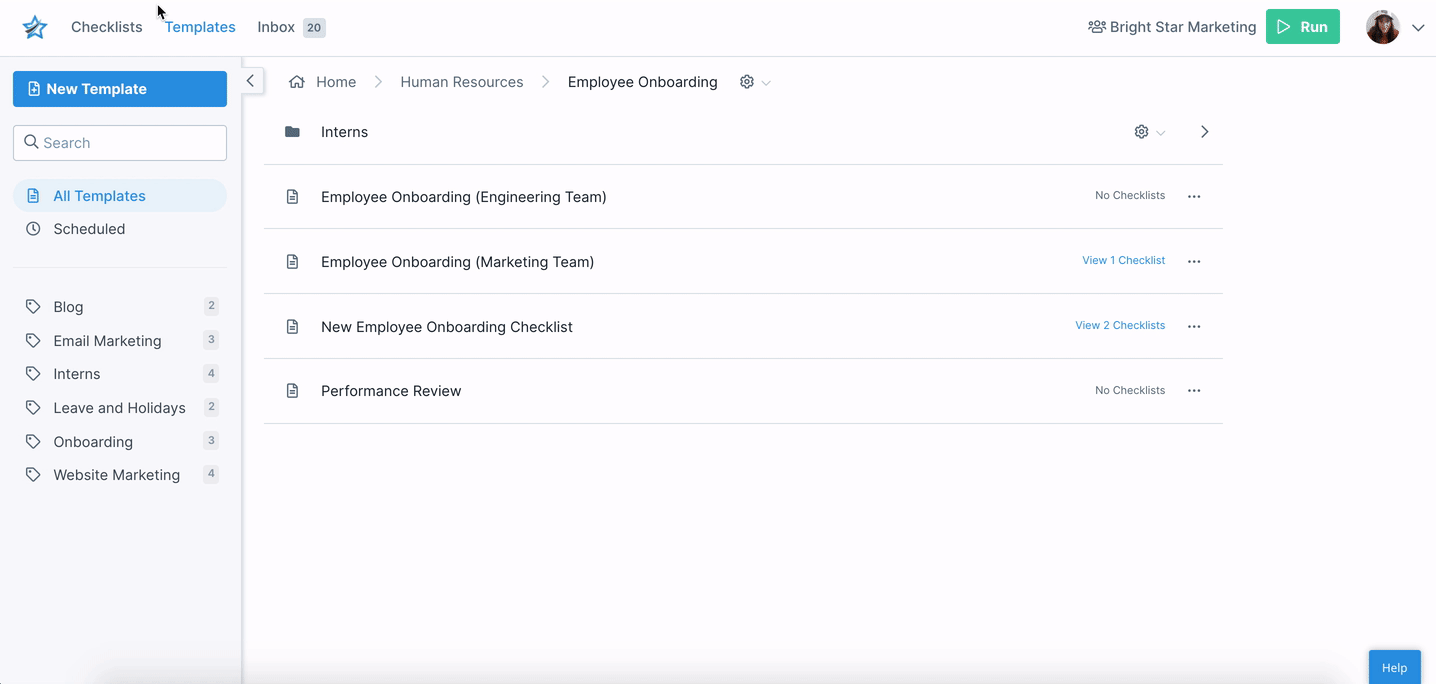
Task: Open more options for Engineering Team template
Action: (x=1194, y=197)
